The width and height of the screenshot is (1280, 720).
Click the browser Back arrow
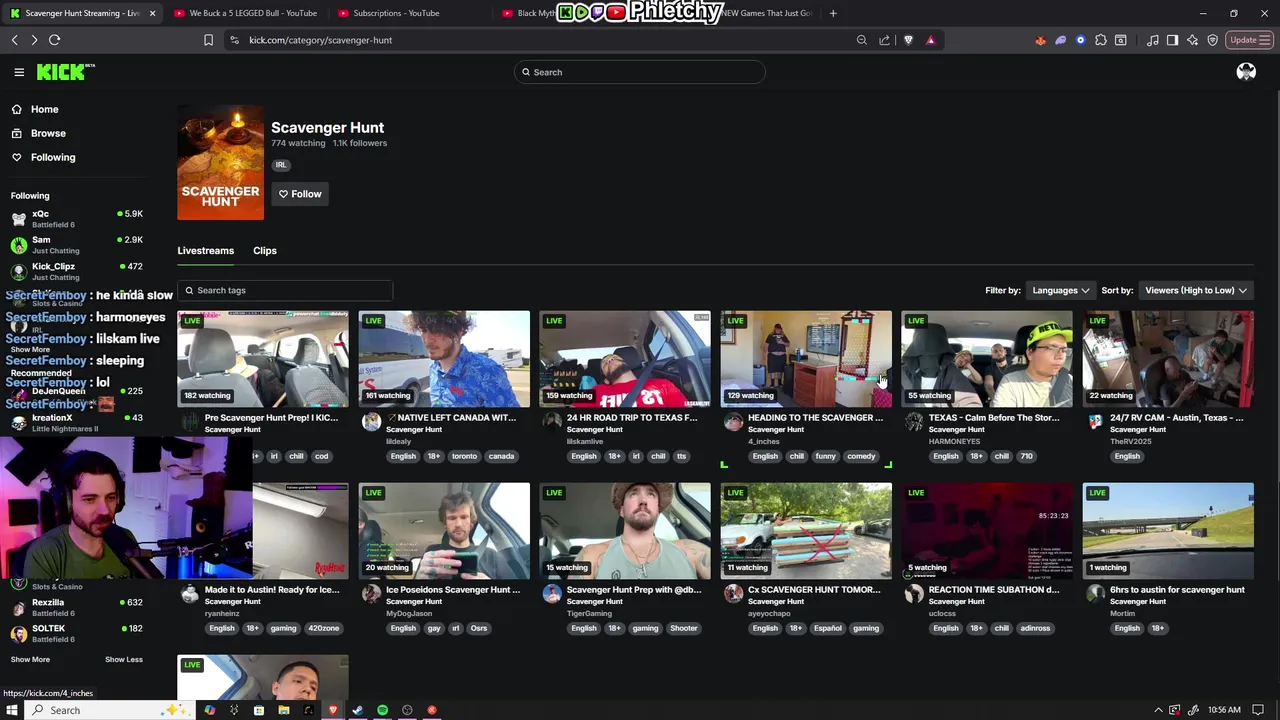coord(15,40)
